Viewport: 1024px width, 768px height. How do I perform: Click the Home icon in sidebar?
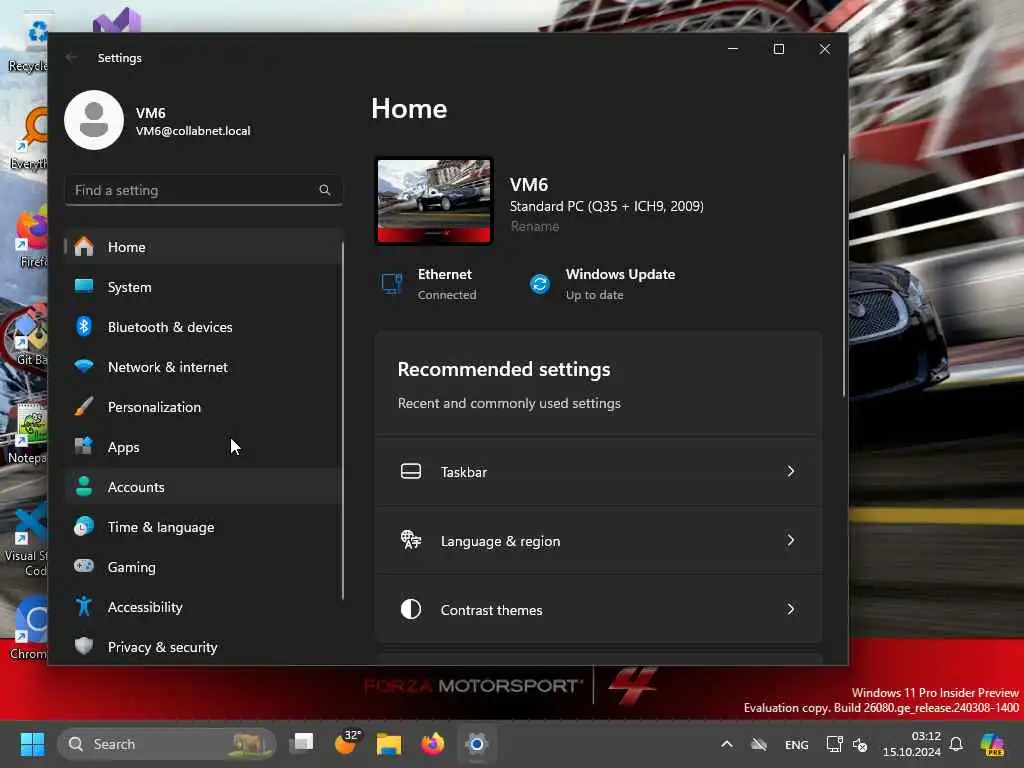(84, 247)
